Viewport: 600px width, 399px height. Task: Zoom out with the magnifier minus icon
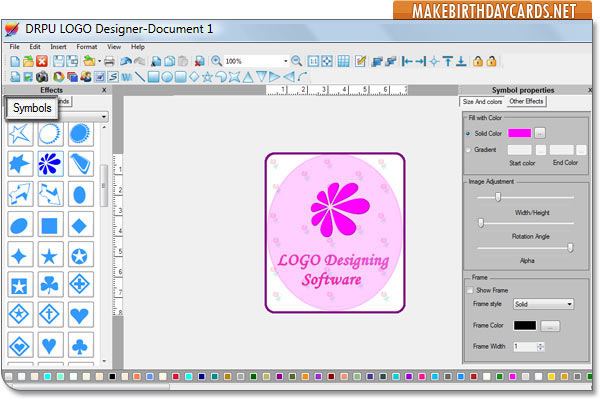click(296, 61)
